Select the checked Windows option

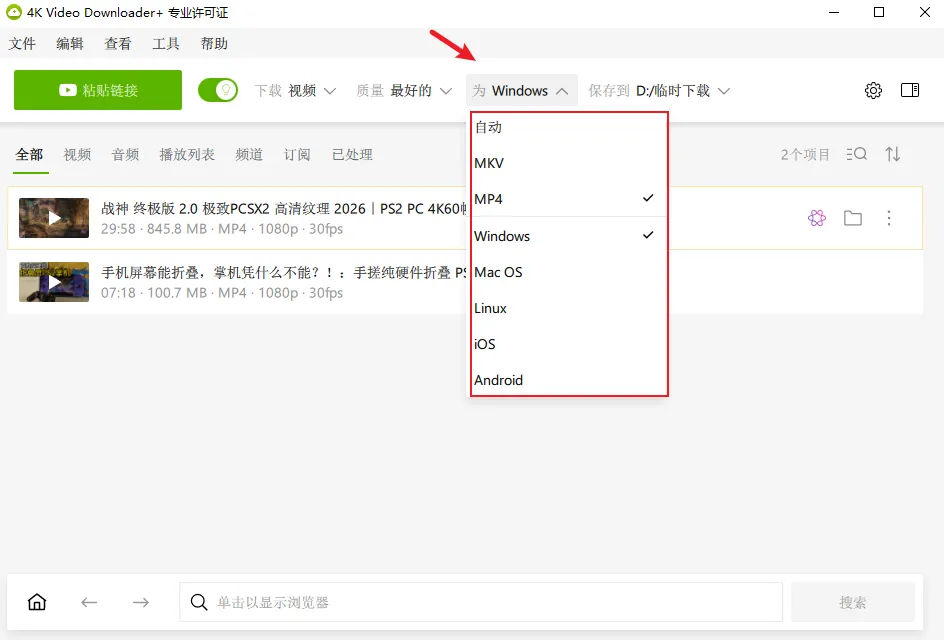pos(569,236)
